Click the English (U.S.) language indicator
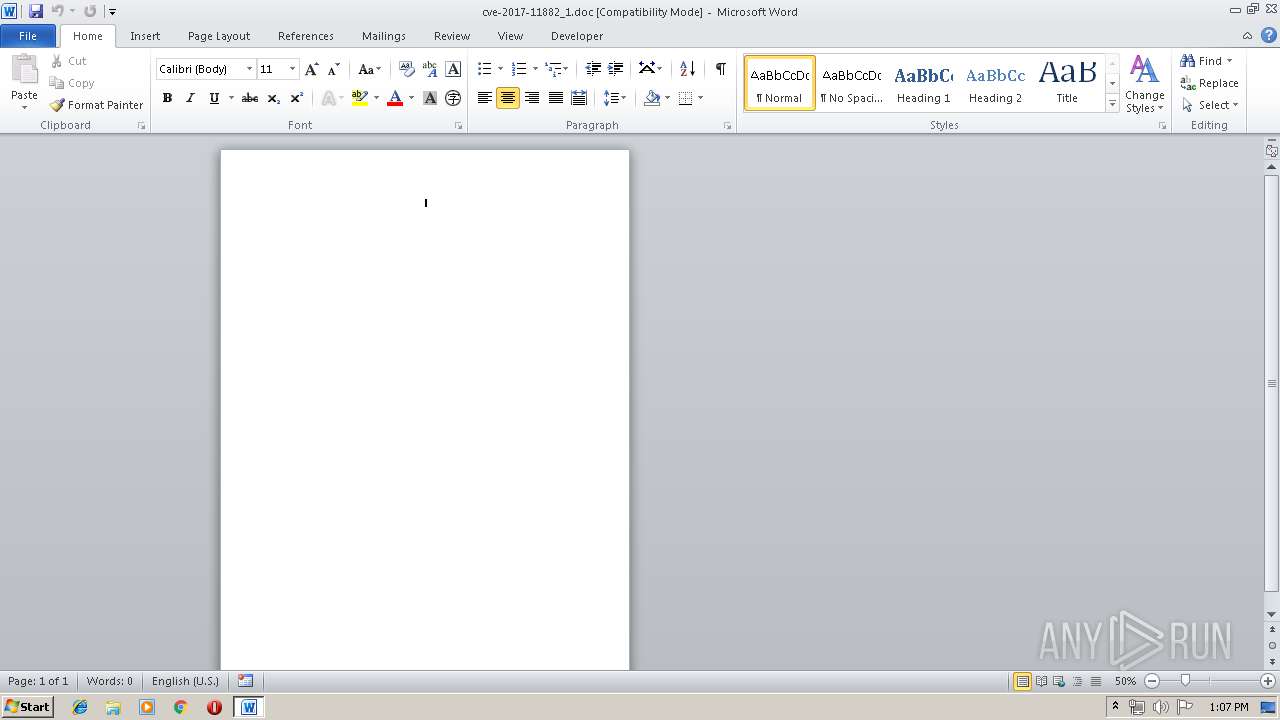Screen dimensions: 1280x720 pos(185,681)
